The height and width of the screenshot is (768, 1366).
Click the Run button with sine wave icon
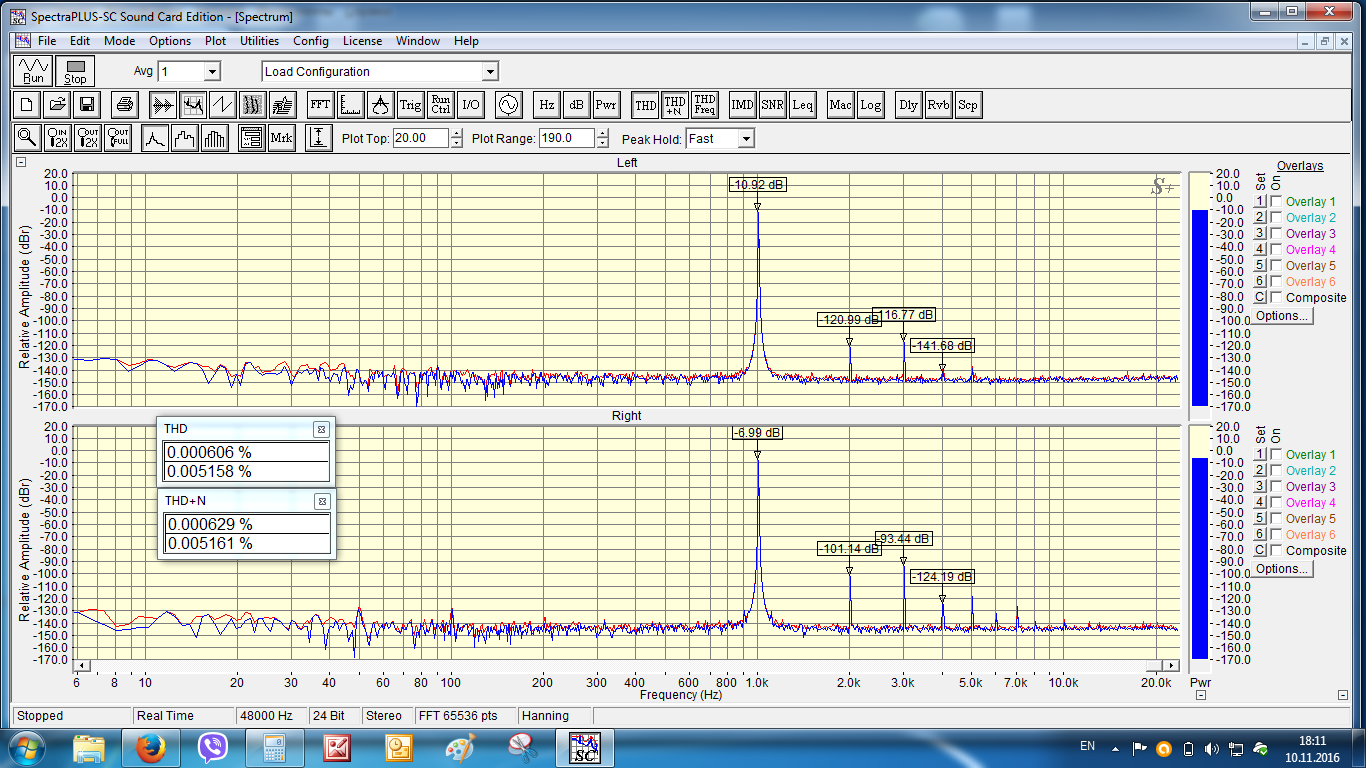coord(34,71)
